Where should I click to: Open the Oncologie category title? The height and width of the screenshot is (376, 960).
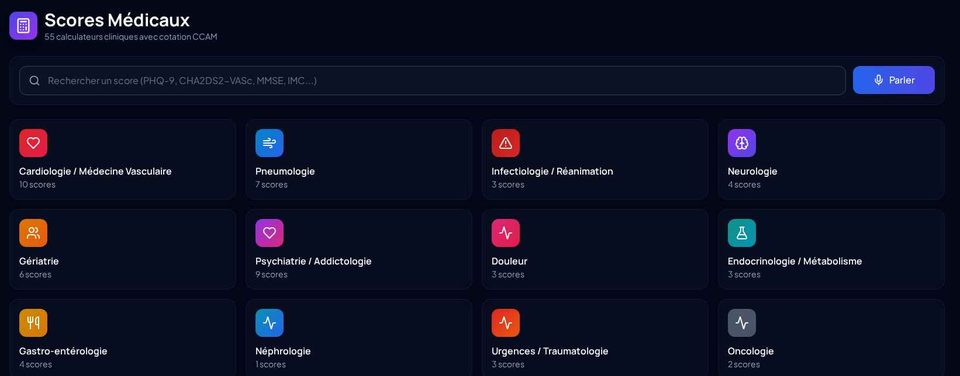[751, 352]
